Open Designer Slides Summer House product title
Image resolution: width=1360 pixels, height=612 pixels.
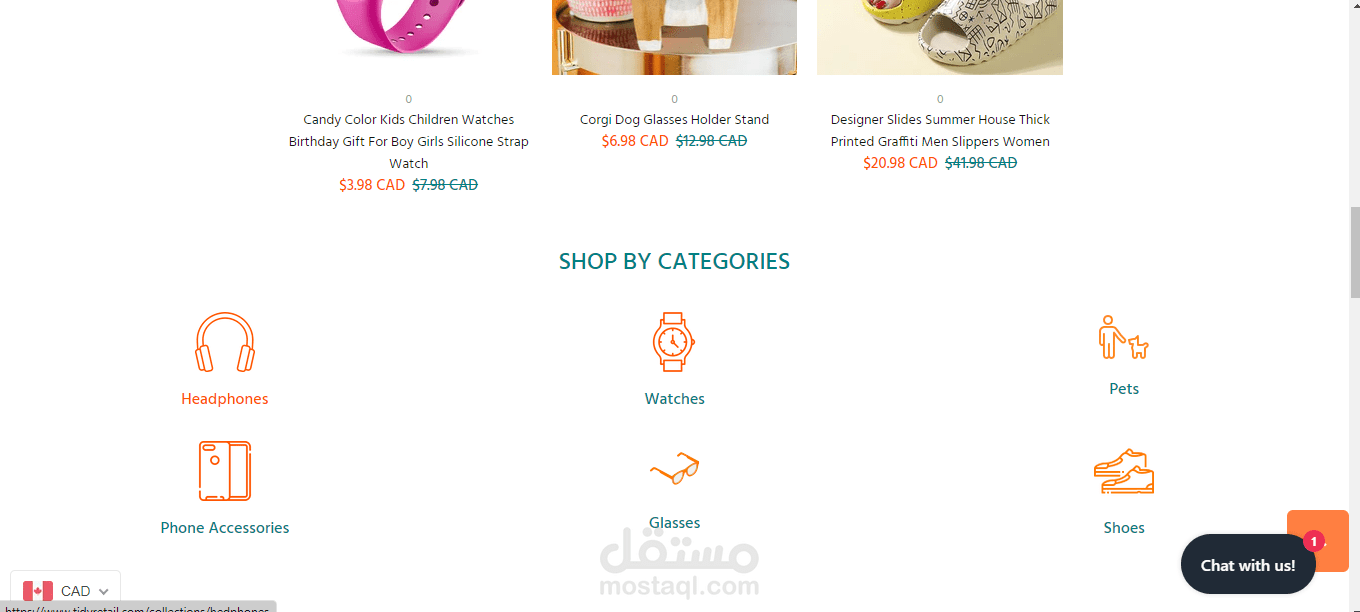940,130
